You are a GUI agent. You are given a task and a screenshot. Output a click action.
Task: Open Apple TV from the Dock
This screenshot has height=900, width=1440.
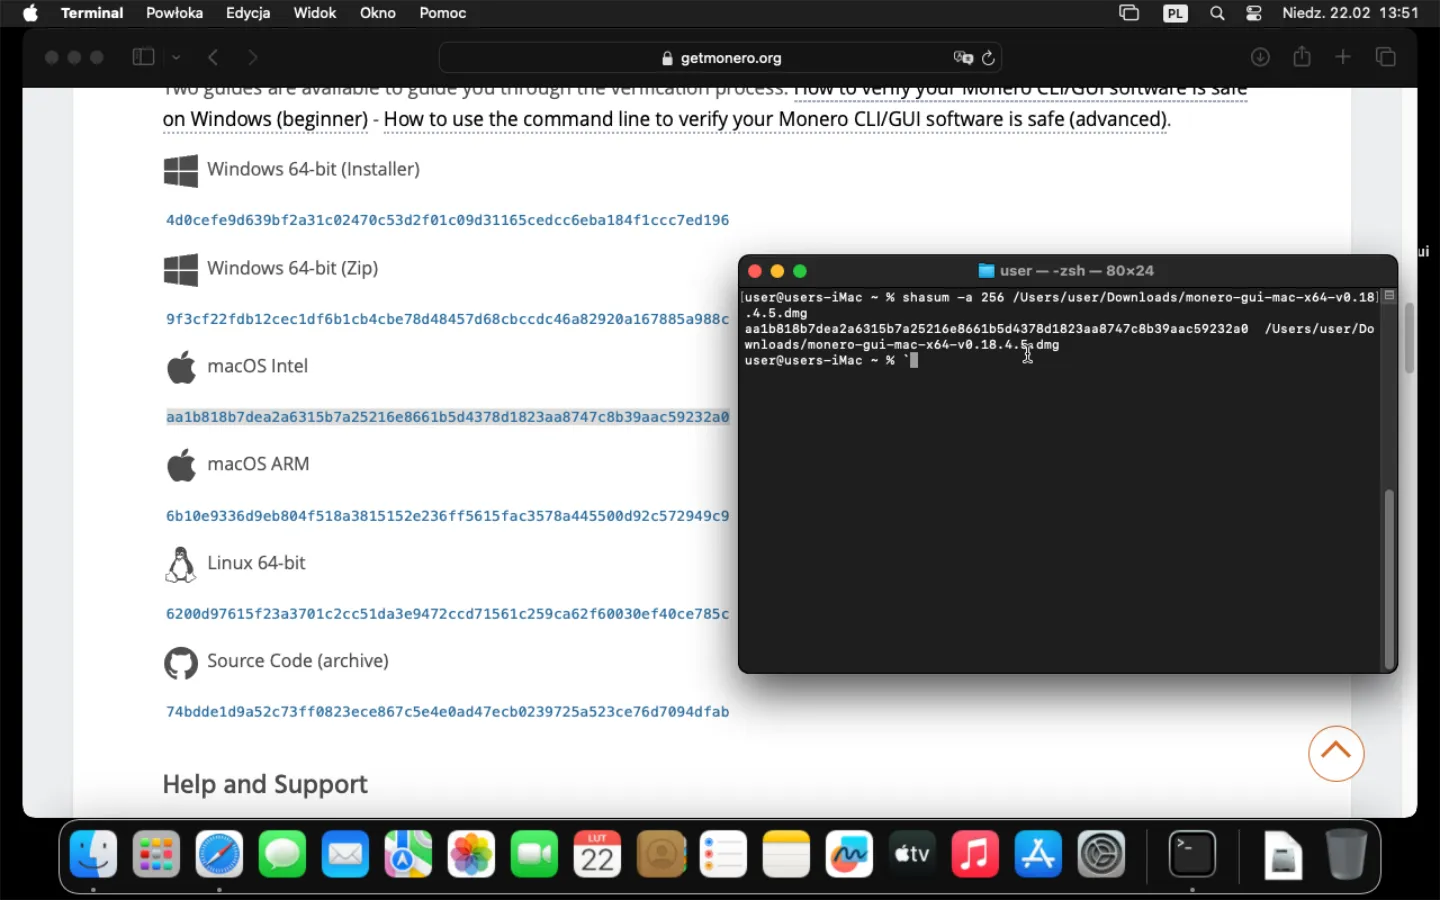pos(912,855)
